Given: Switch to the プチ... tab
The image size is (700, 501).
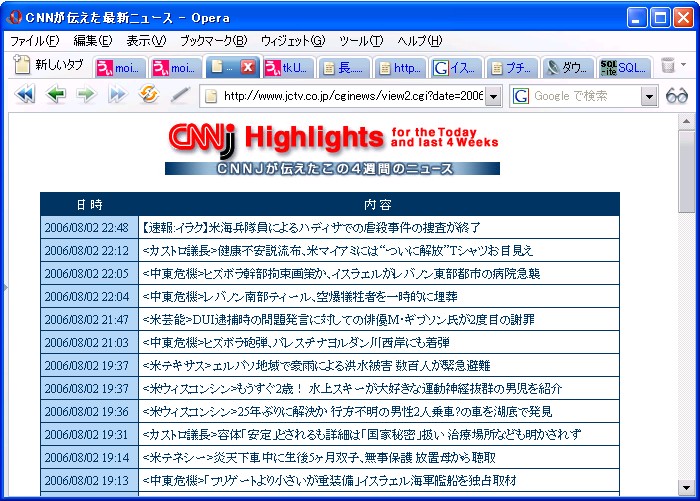Looking at the screenshot, I should 512,68.
